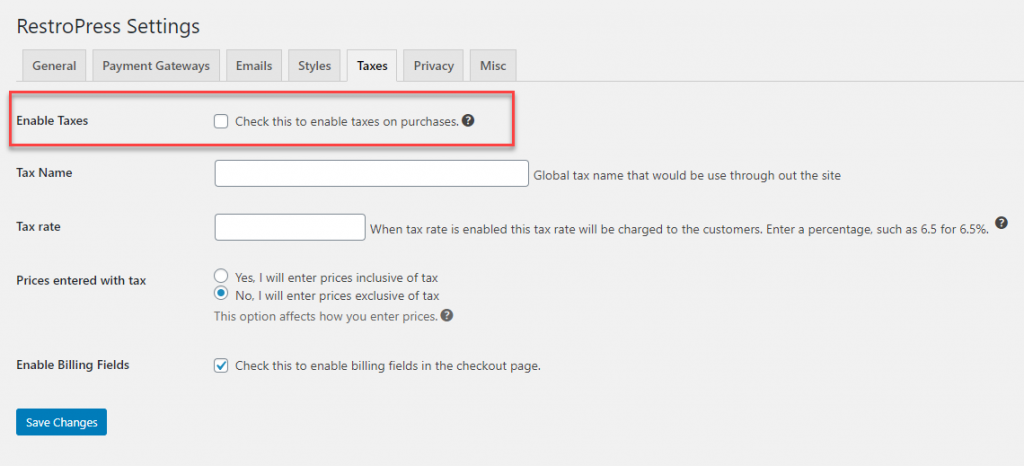Click the 'Enable Billing Fields' row label
Viewport: 1024px width, 466px height.
(72, 365)
